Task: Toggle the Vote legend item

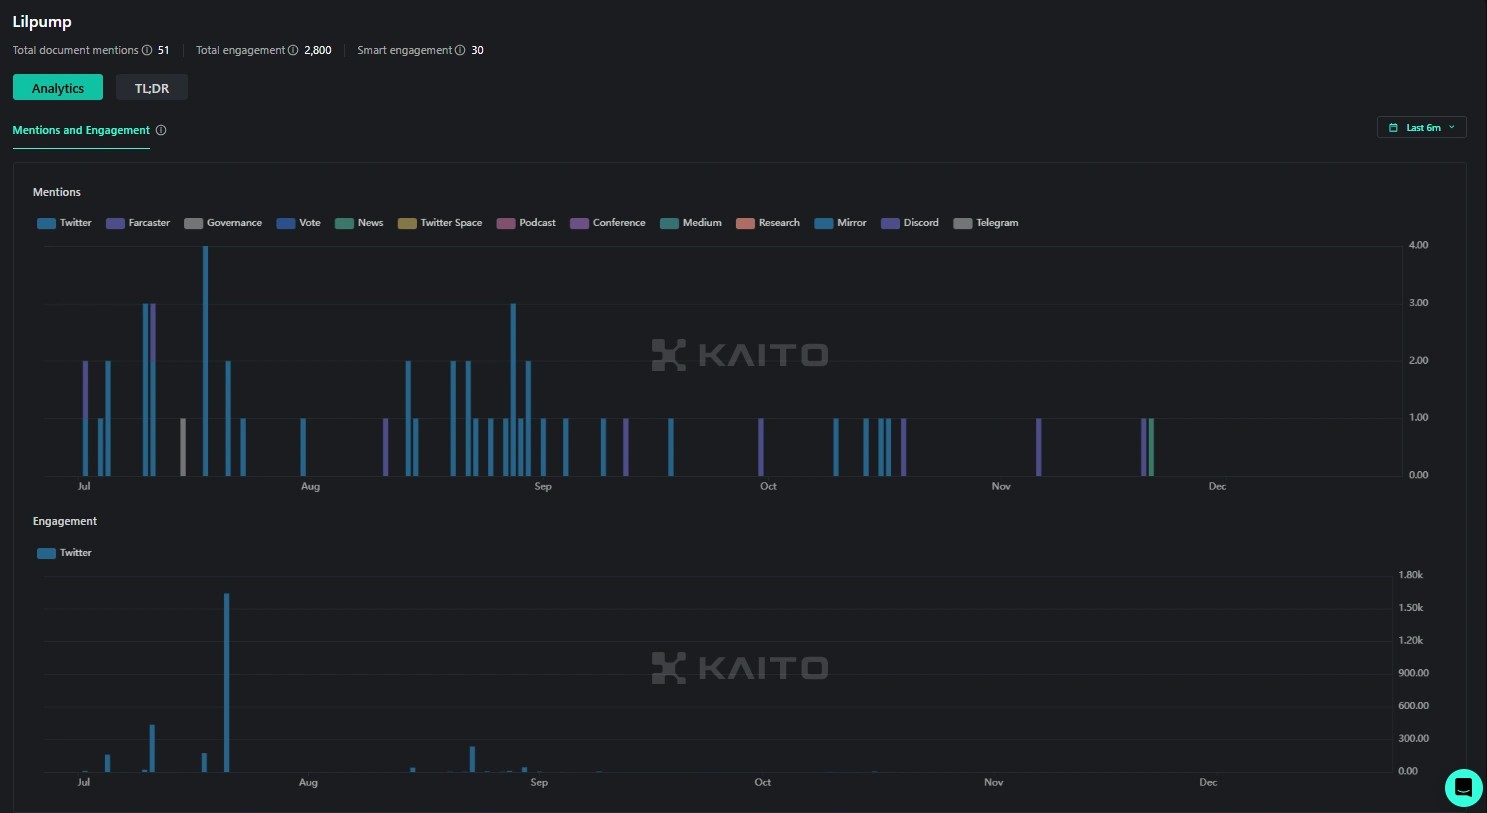Action: (x=299, y=223)
